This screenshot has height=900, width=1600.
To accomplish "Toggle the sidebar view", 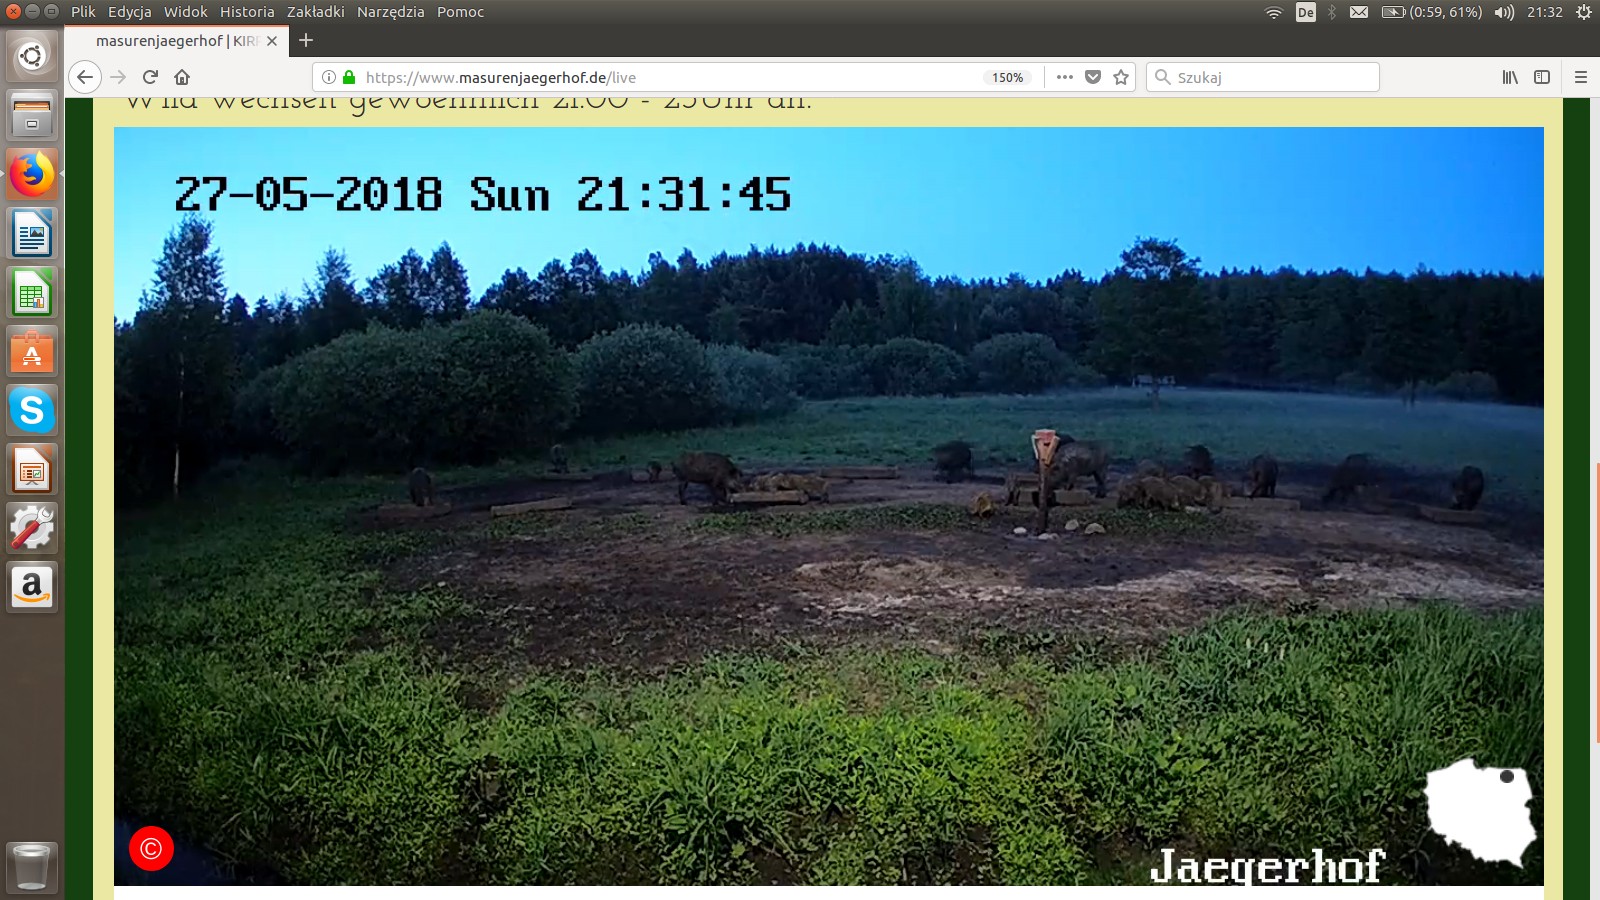I will pyautogui.click(x=1542, y=77).
